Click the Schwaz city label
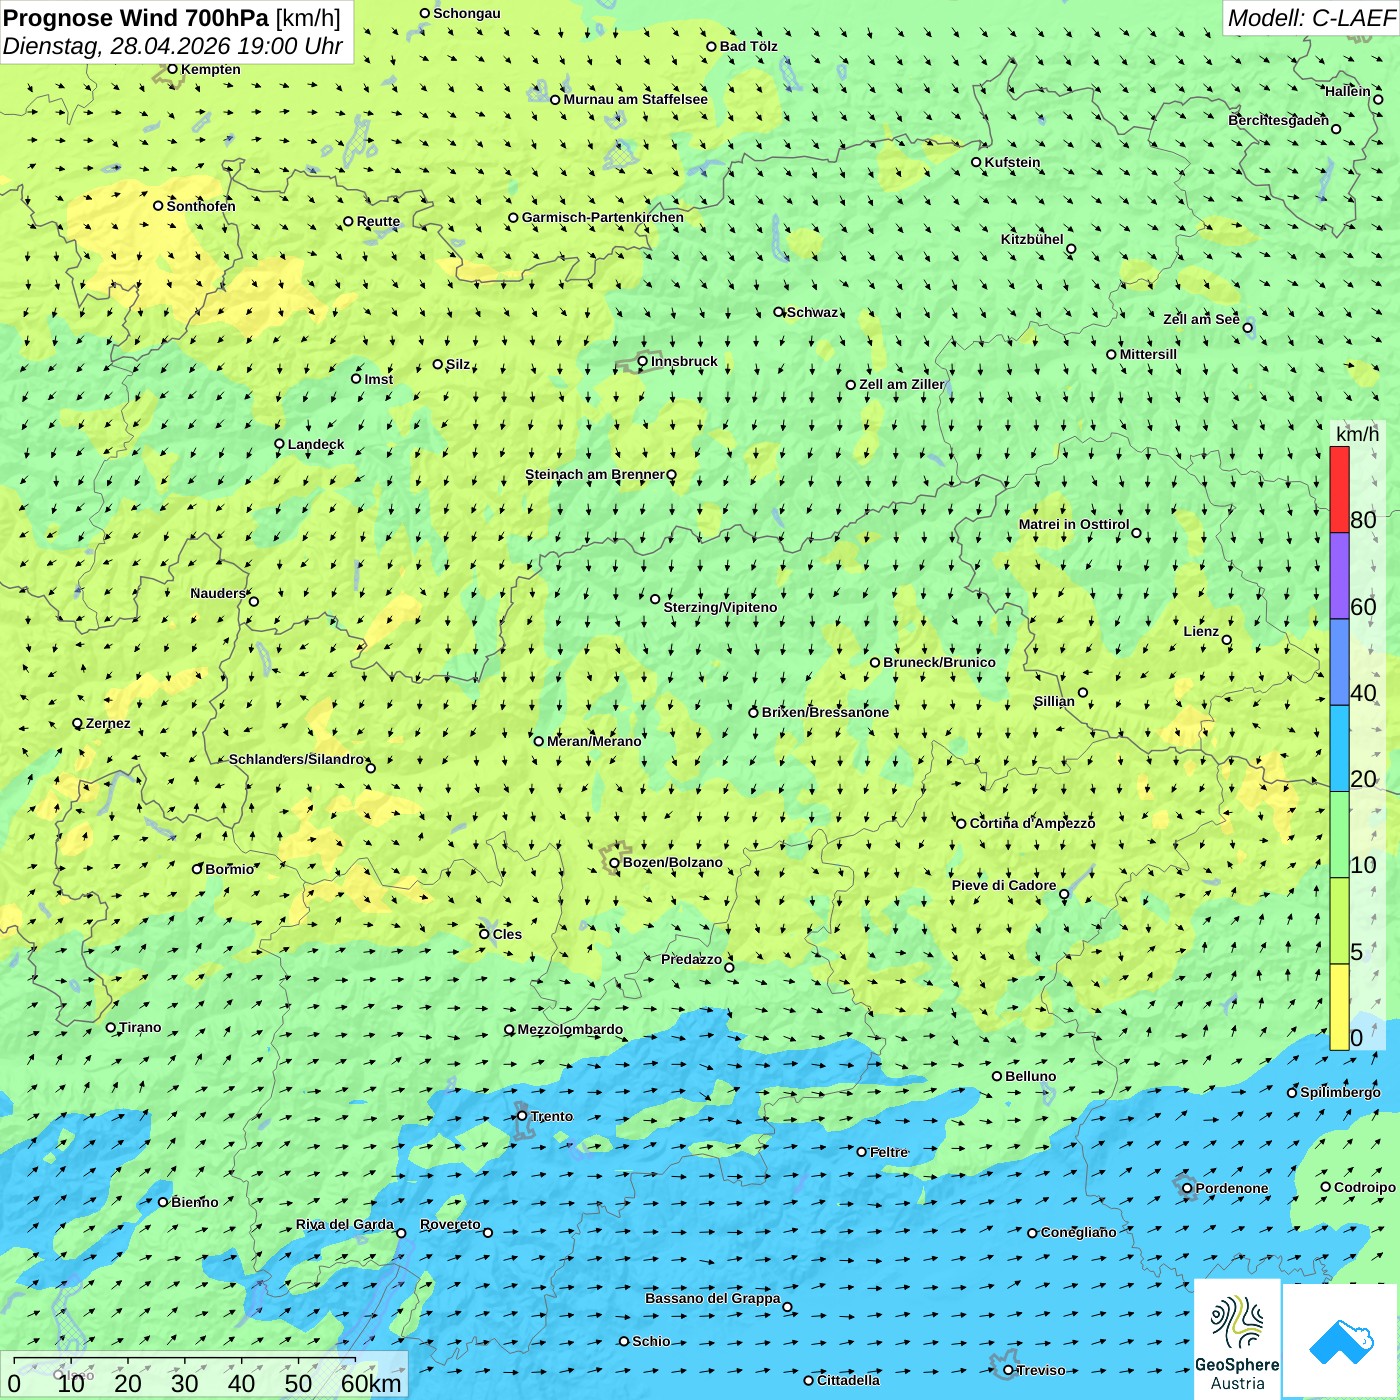 [812, 312]
